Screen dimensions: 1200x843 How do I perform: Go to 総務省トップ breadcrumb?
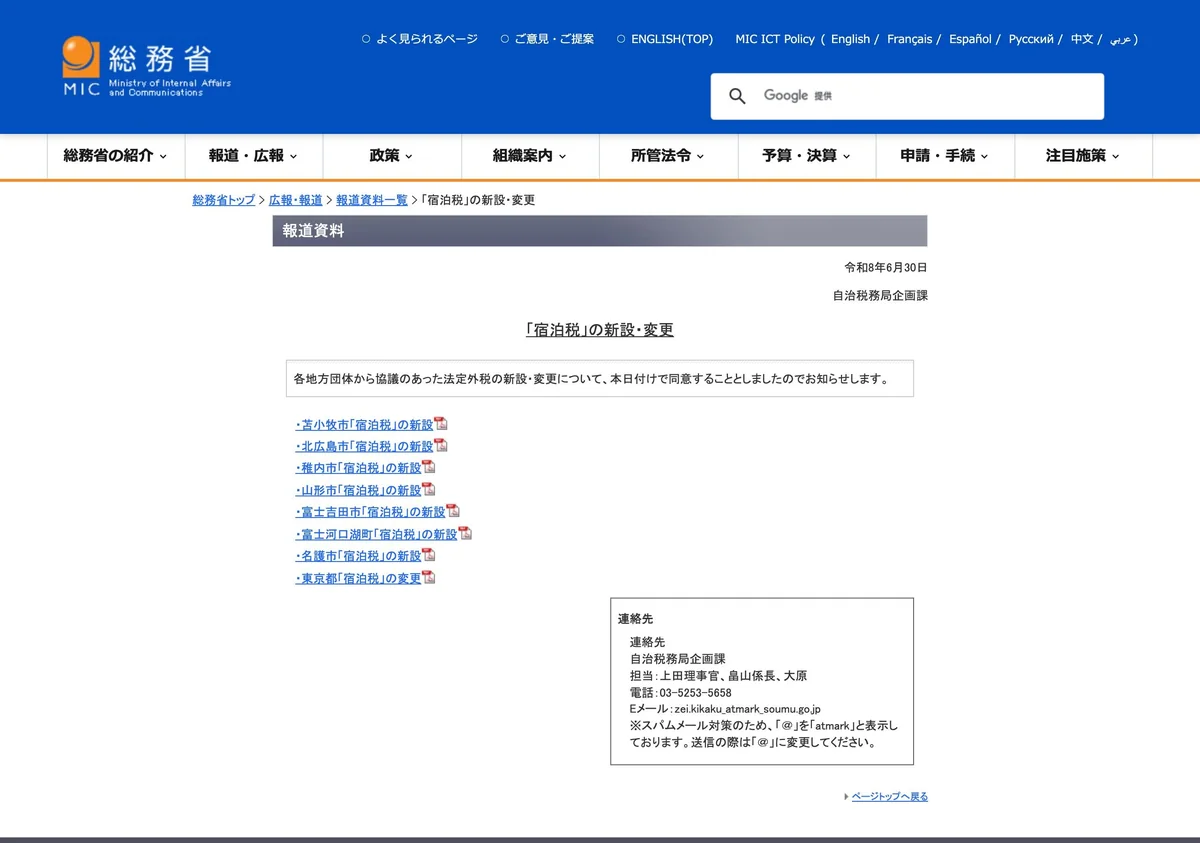tap(224, 200)
